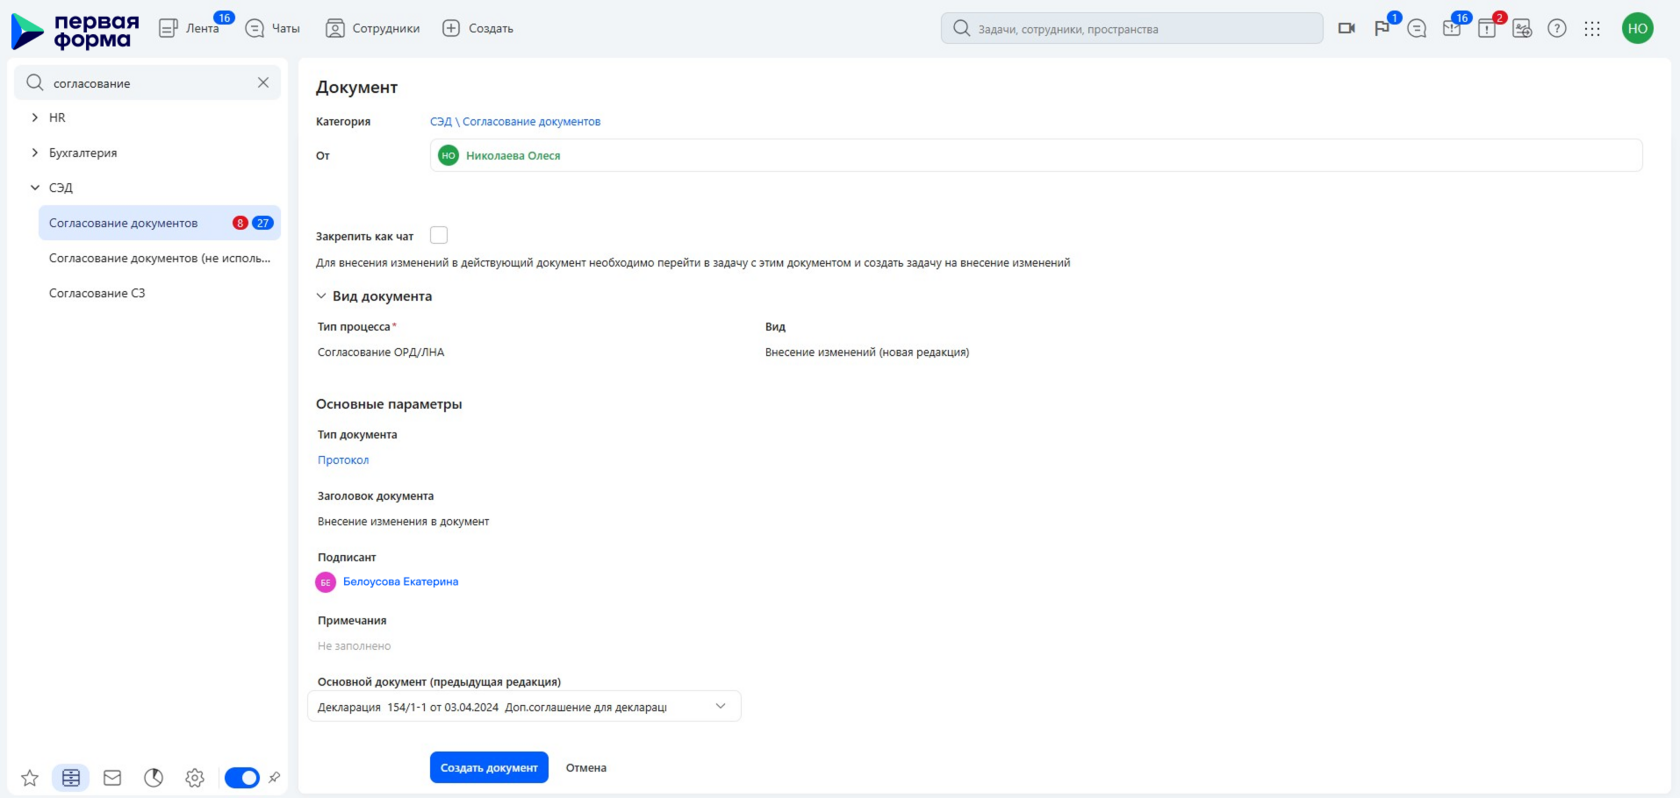Click the Создать документ button

(489, 768)
